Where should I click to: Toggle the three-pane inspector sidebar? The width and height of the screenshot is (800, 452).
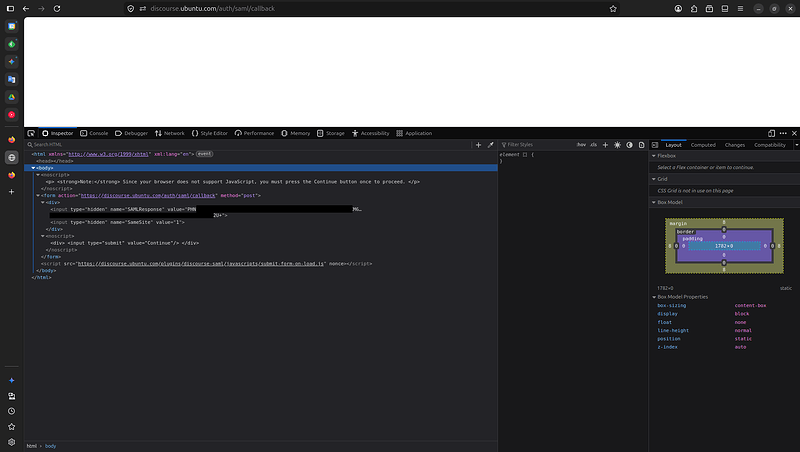(x=655, y=145)
